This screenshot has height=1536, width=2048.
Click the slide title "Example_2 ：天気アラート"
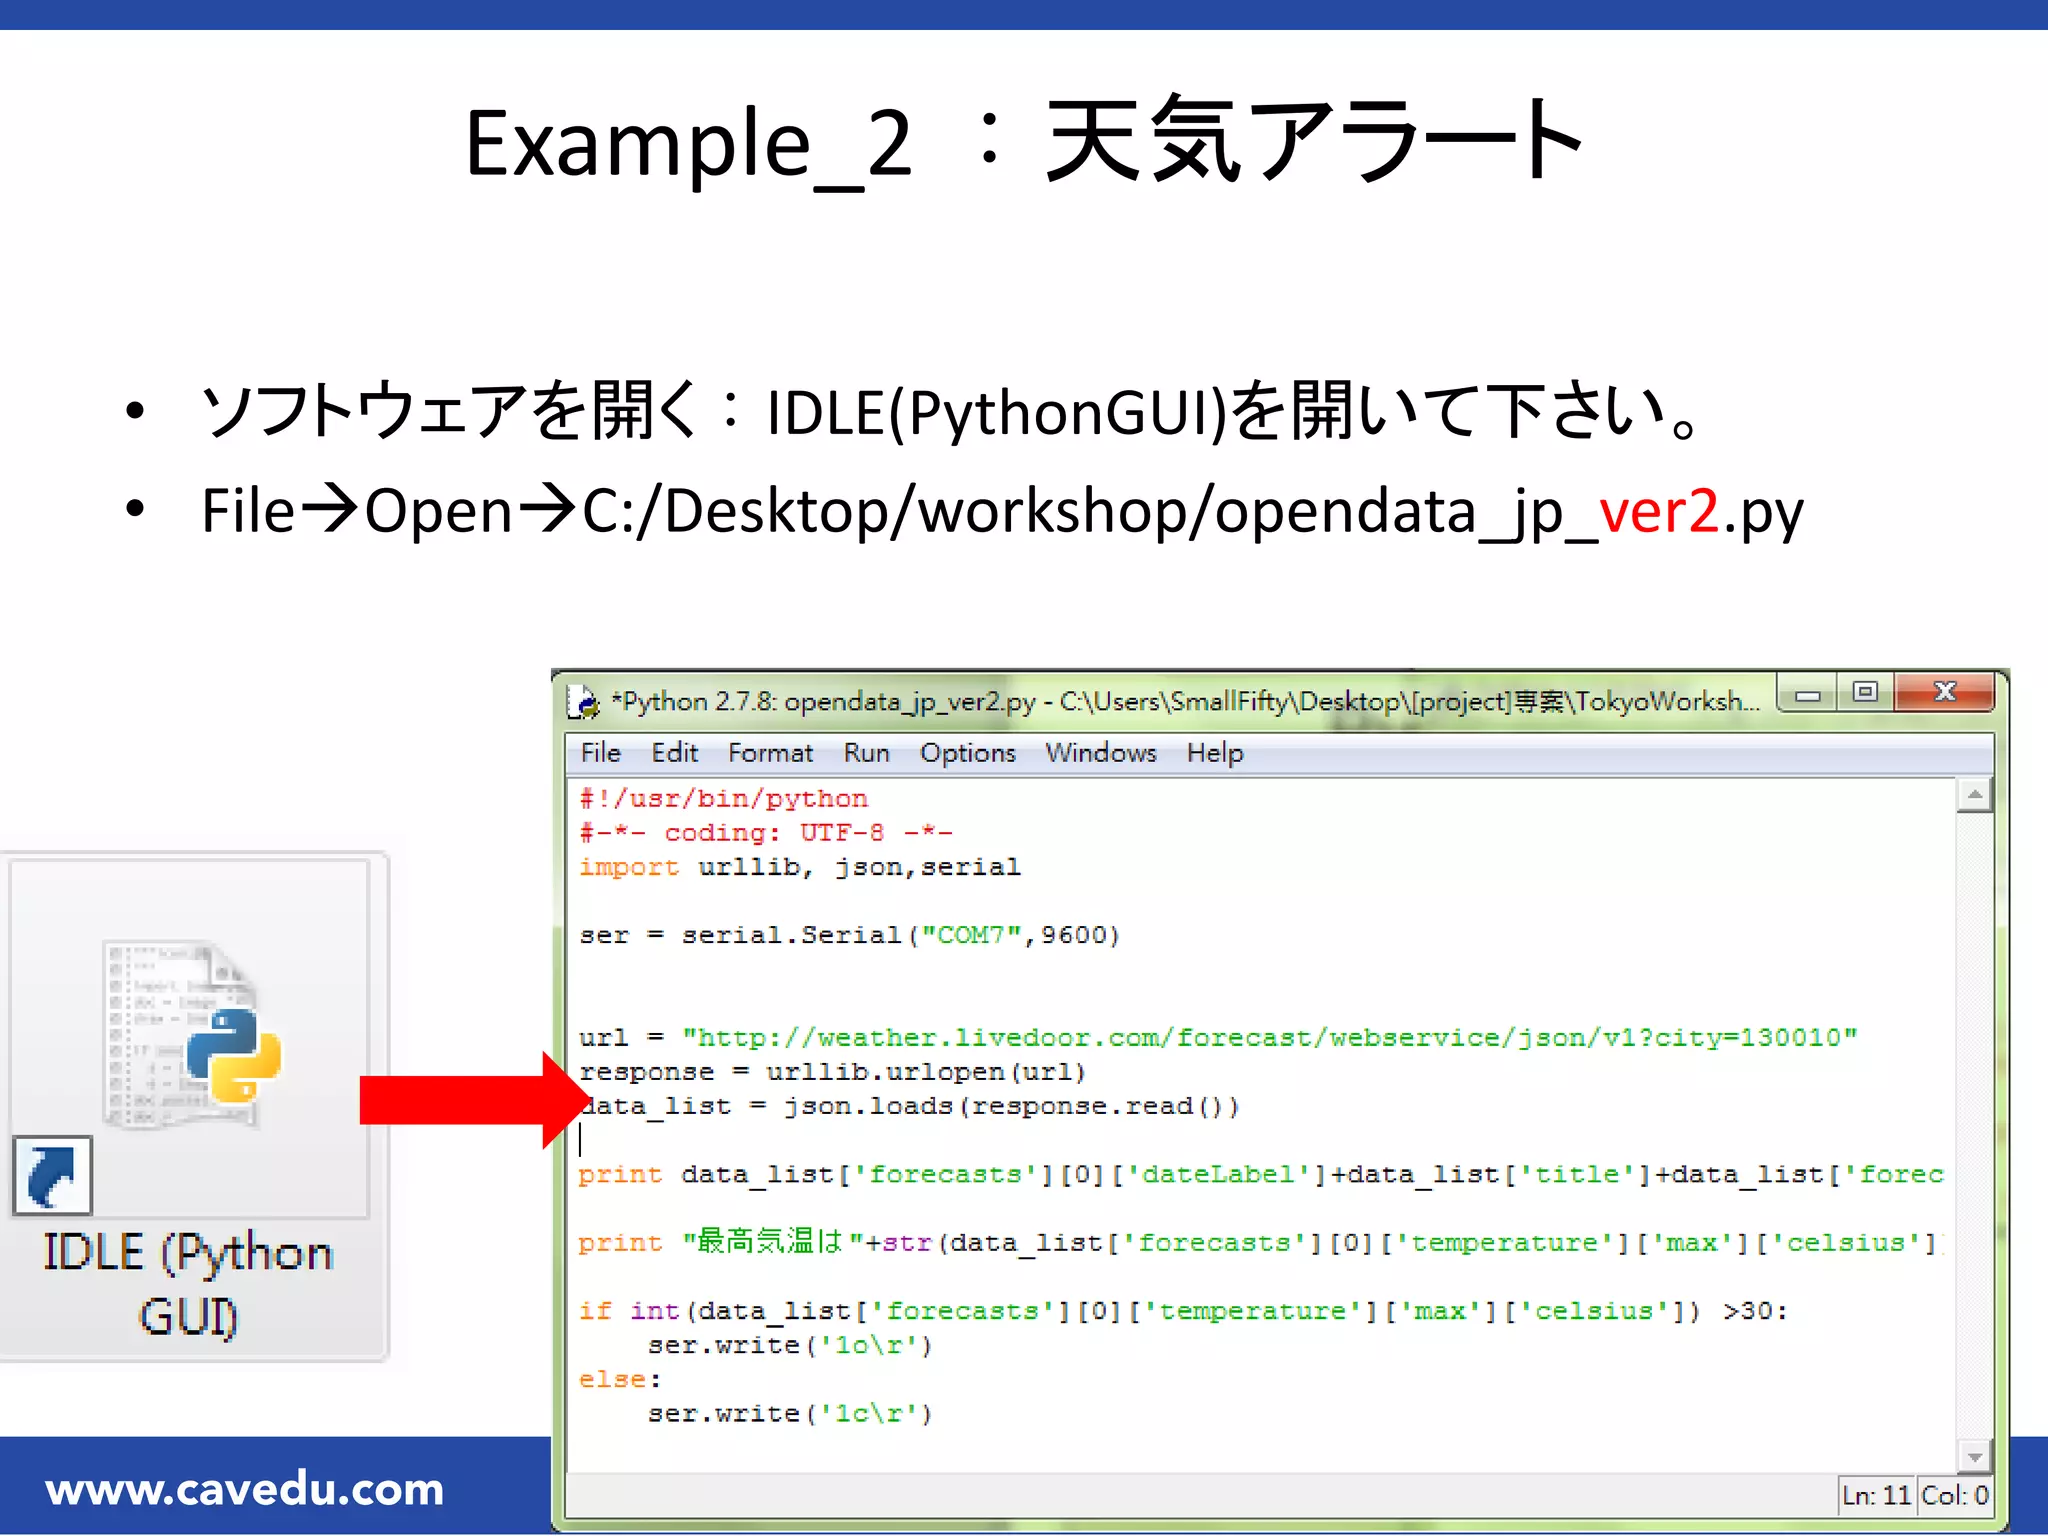pyautogui.click(x=1024, y=141)
